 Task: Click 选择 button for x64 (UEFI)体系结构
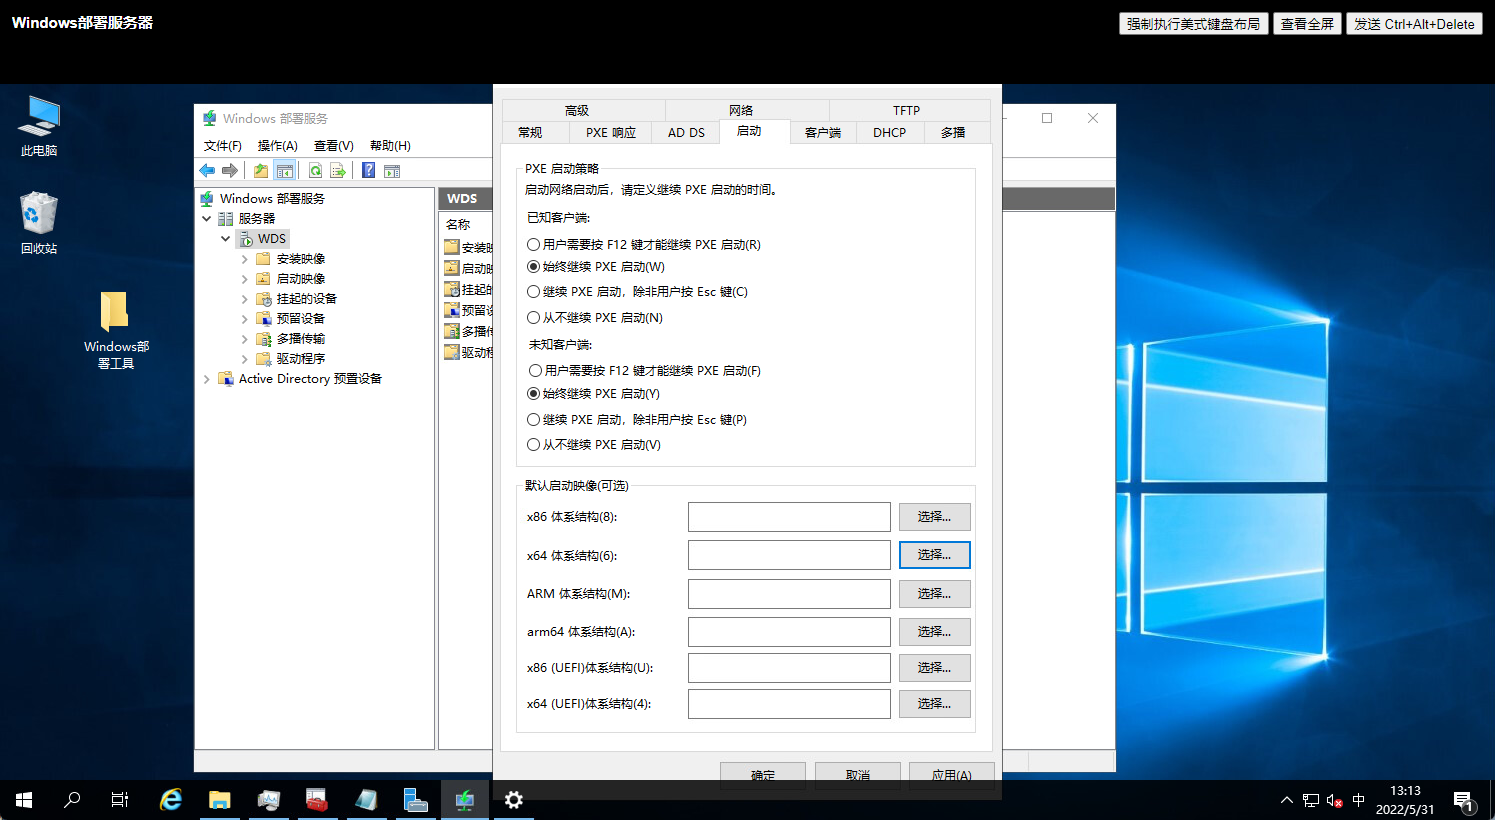point(934,704)
